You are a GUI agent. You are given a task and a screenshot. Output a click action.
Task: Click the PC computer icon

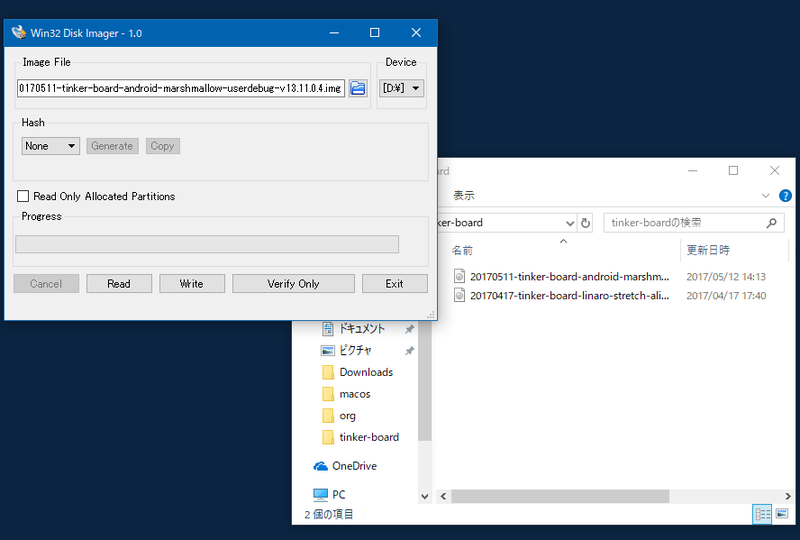[x=320, y=495]
